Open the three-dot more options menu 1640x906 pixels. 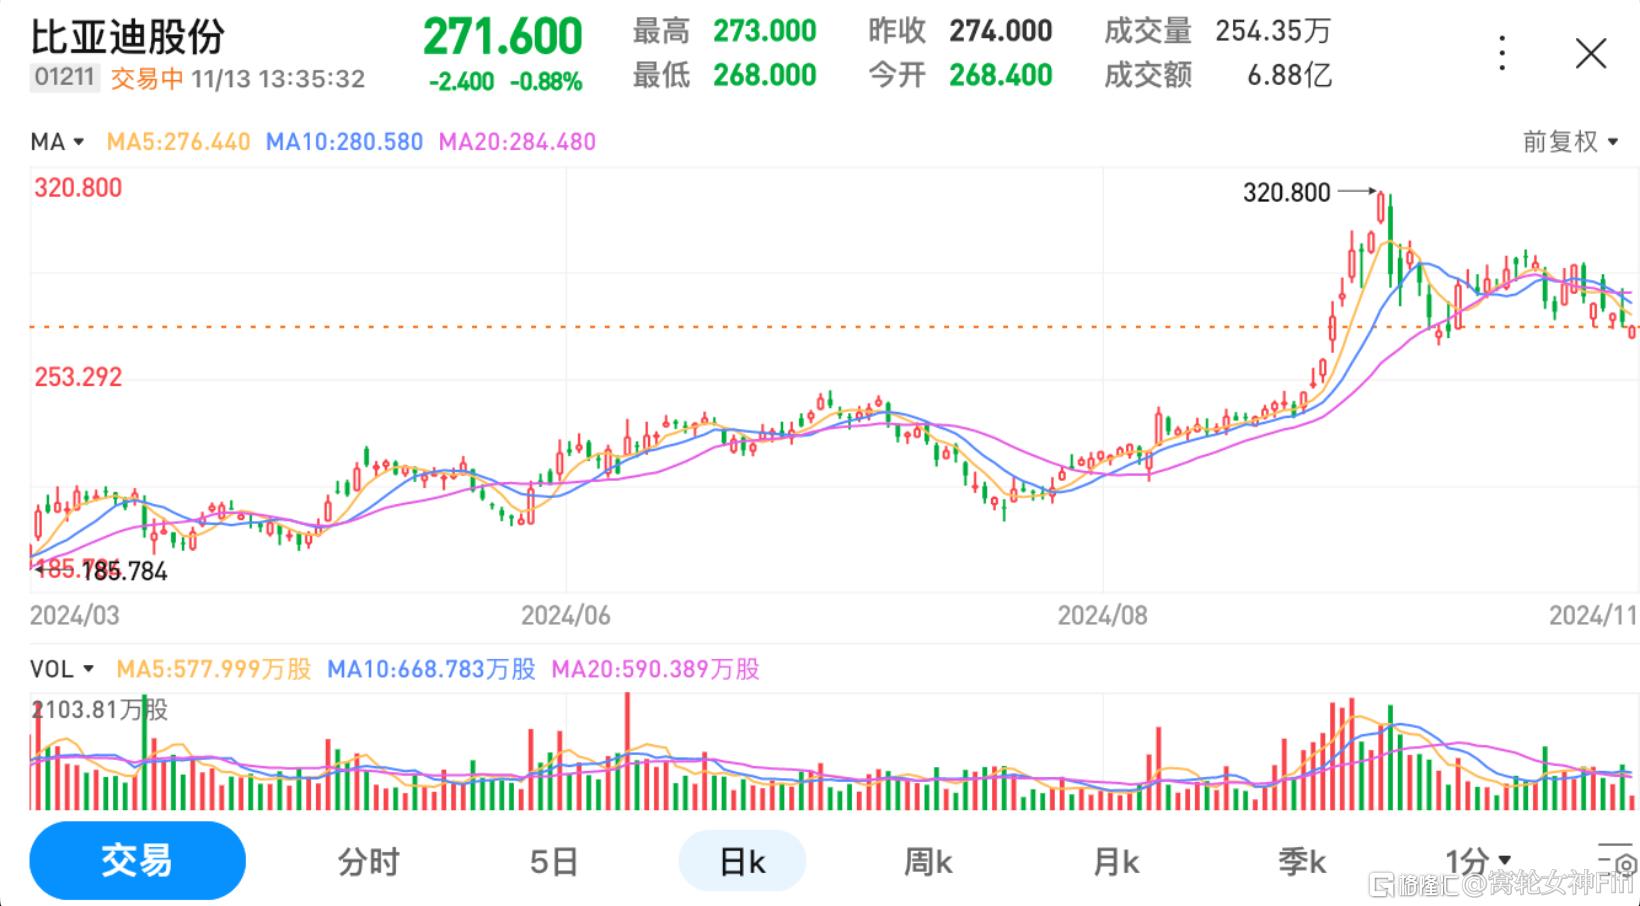click(1502, 53)
